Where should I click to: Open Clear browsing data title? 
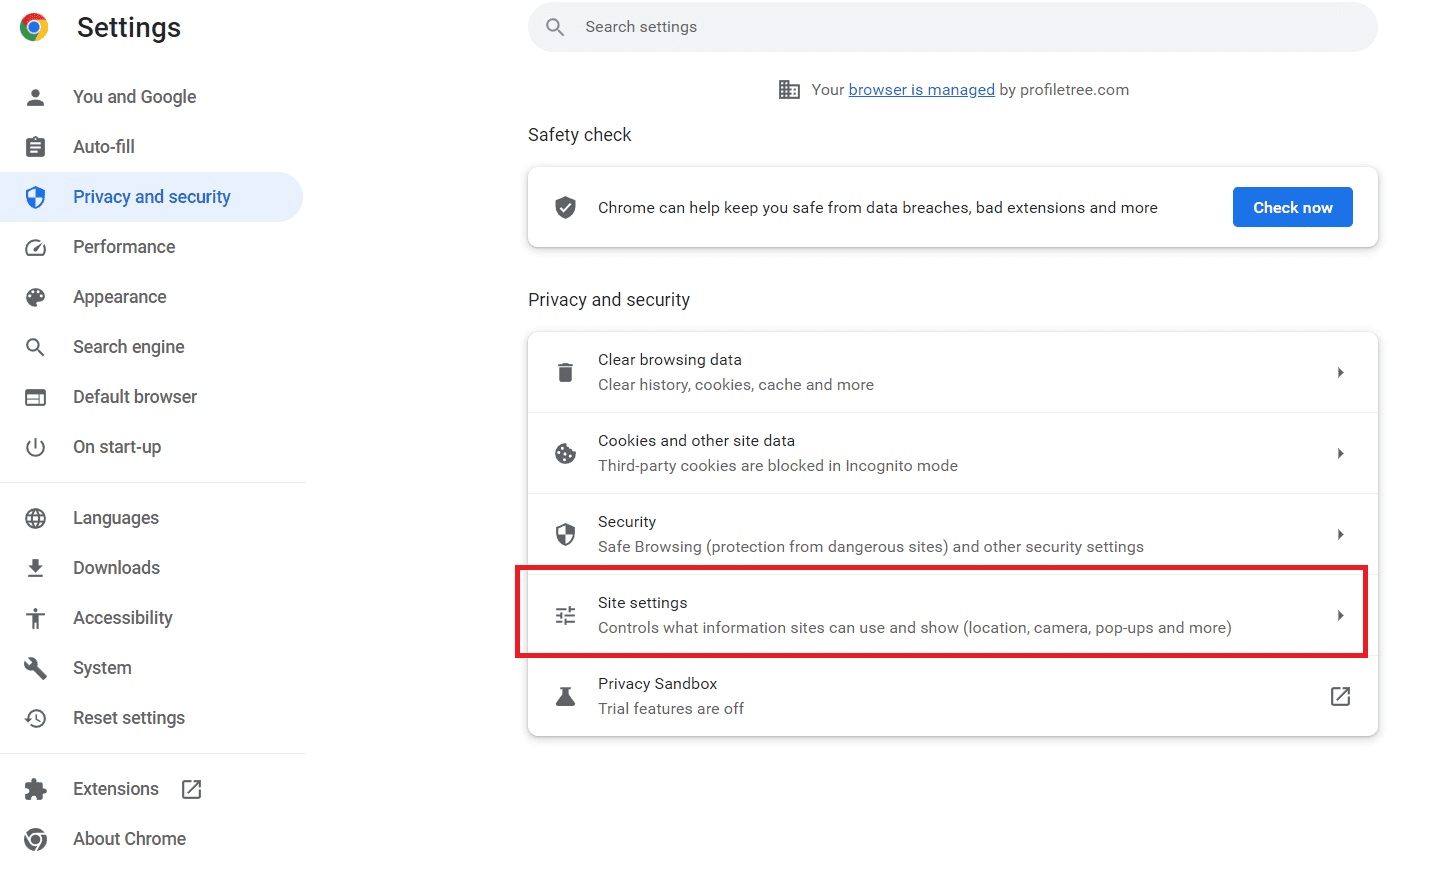coord(670,360)
